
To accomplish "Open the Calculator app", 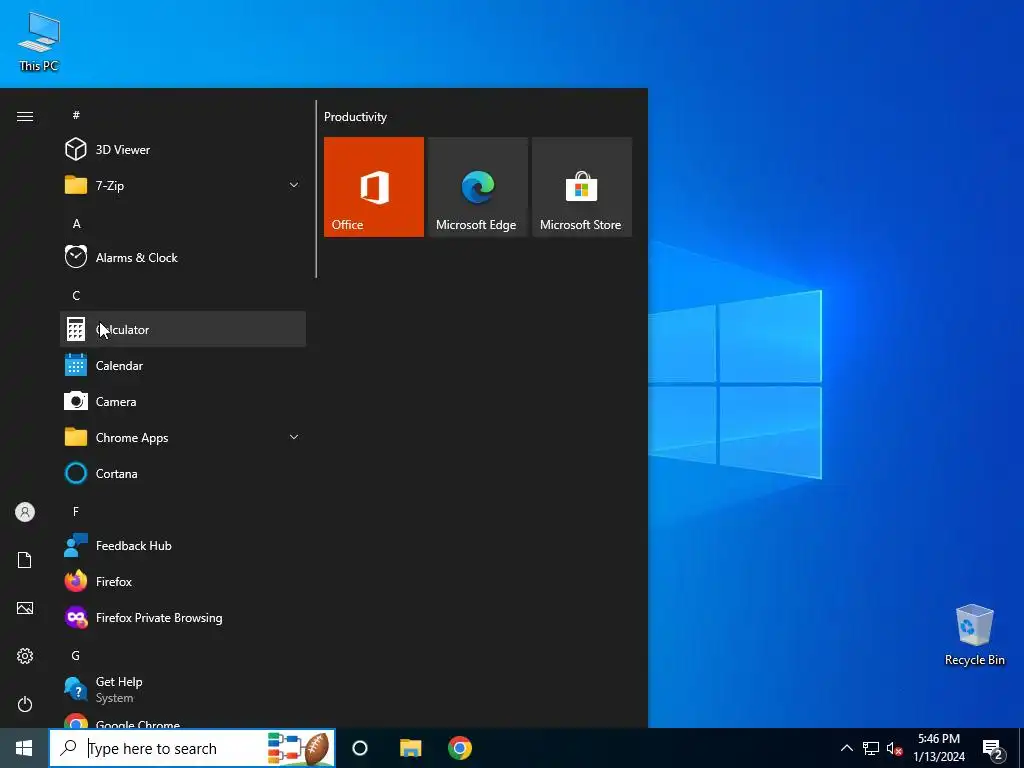I will 183,329.
